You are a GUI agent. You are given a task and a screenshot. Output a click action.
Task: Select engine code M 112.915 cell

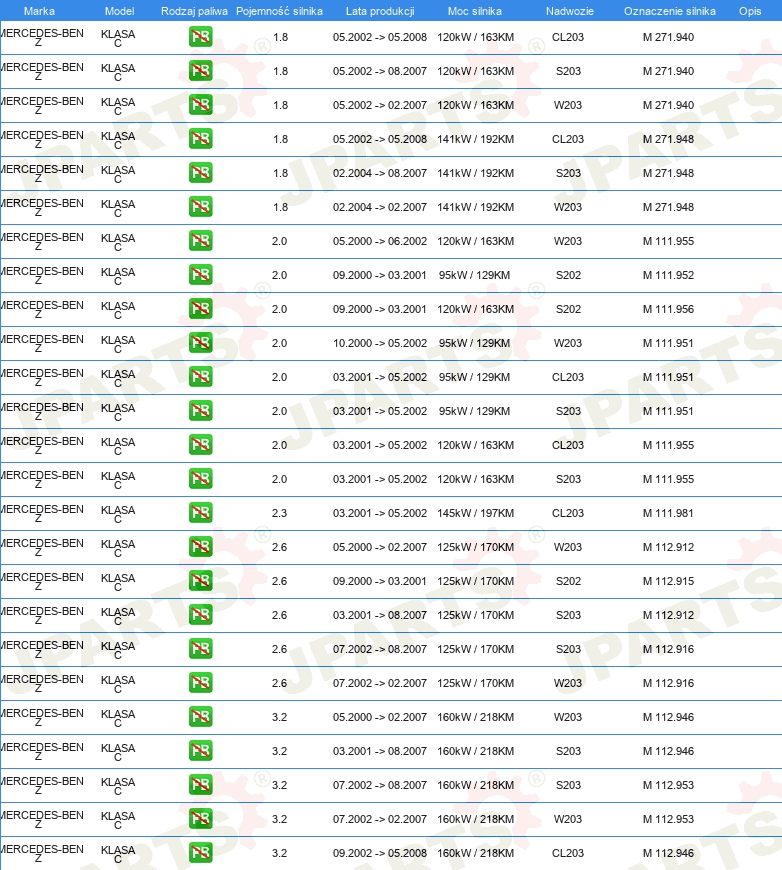(x=668, y=581)
